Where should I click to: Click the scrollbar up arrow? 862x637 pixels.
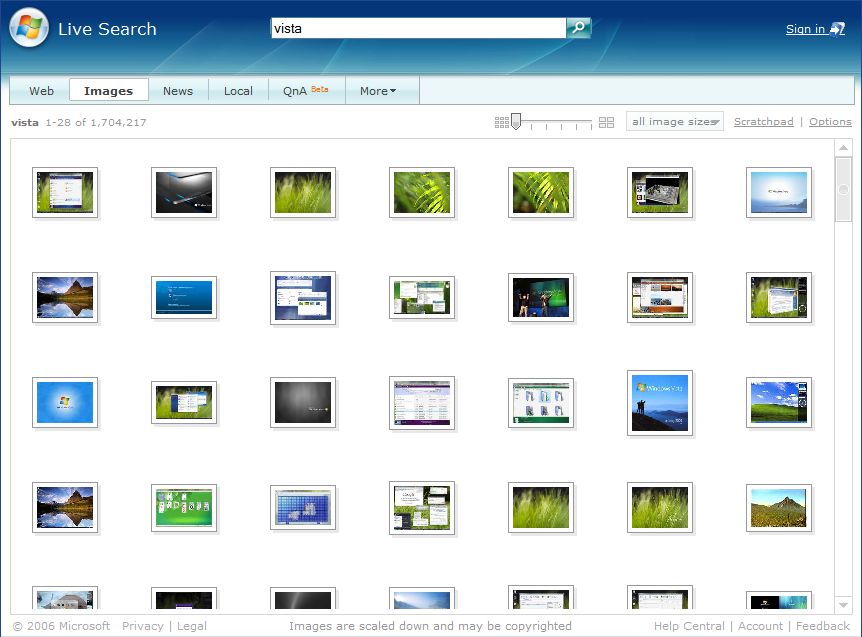click(843, 148)
